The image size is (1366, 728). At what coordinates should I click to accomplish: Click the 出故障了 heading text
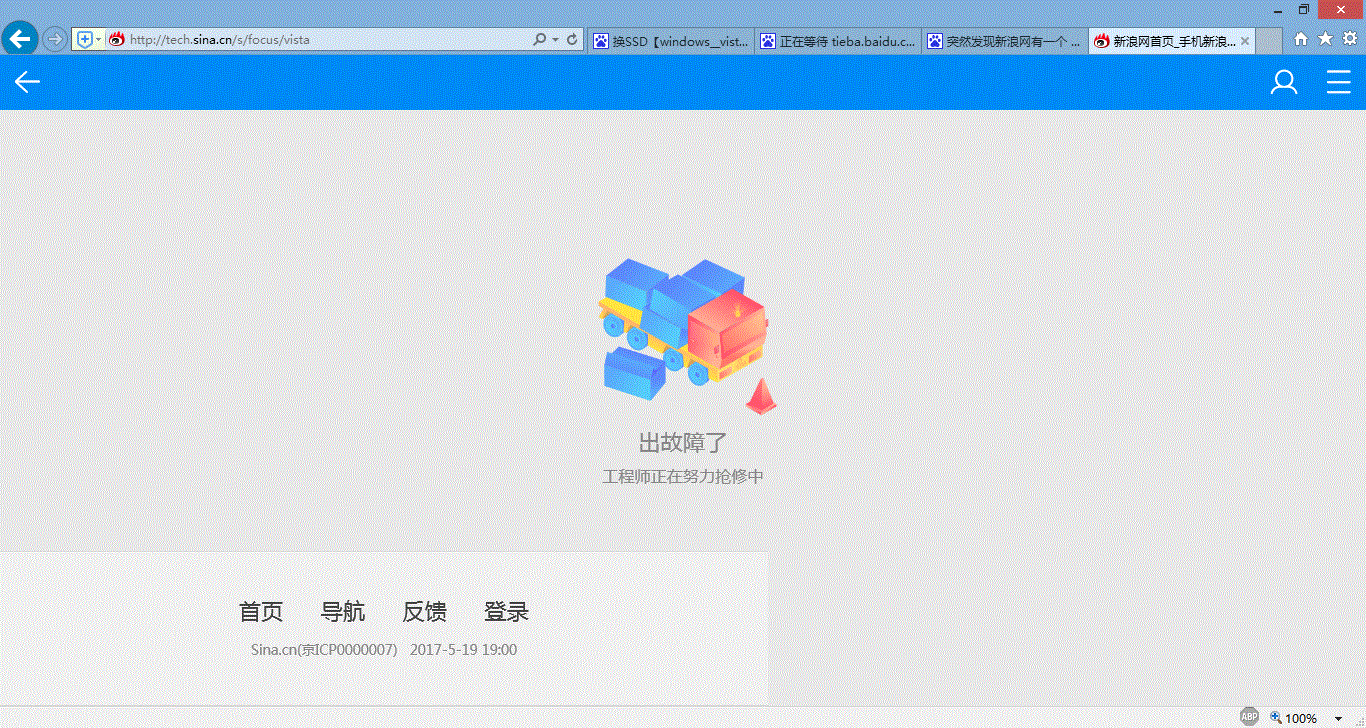click(683, 442)
